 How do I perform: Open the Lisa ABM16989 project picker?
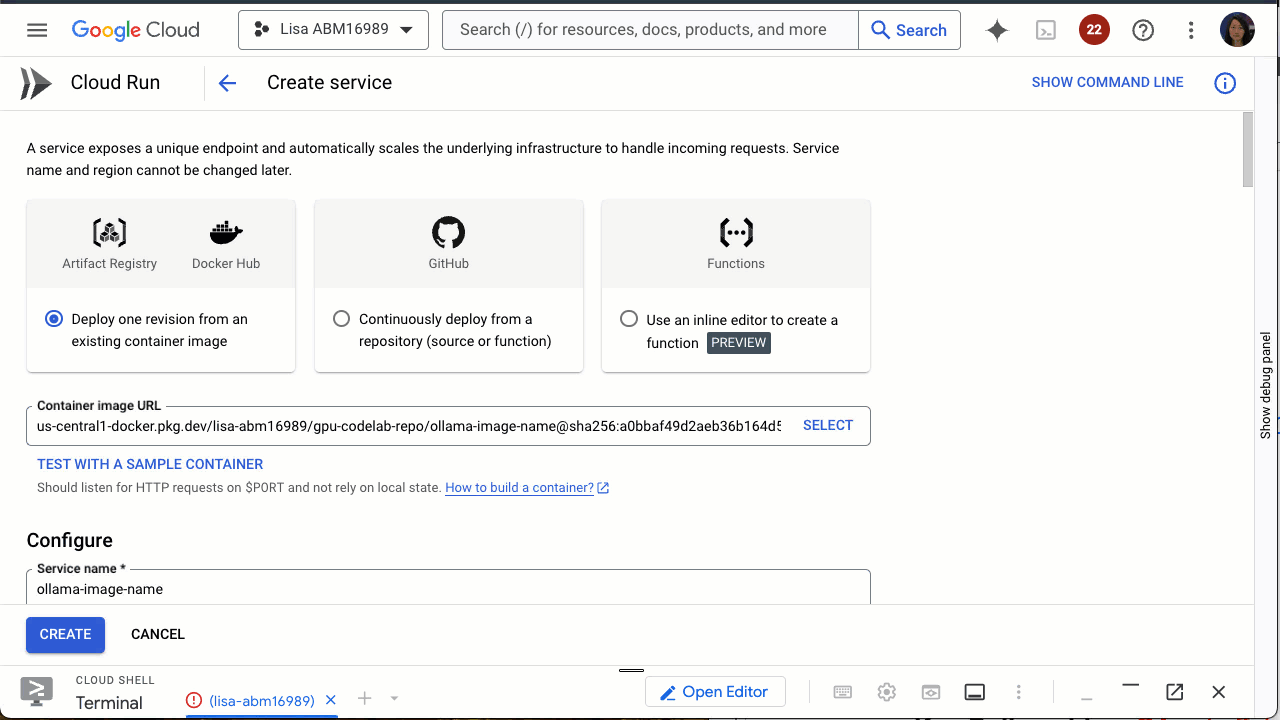click(x=333, y=30)
